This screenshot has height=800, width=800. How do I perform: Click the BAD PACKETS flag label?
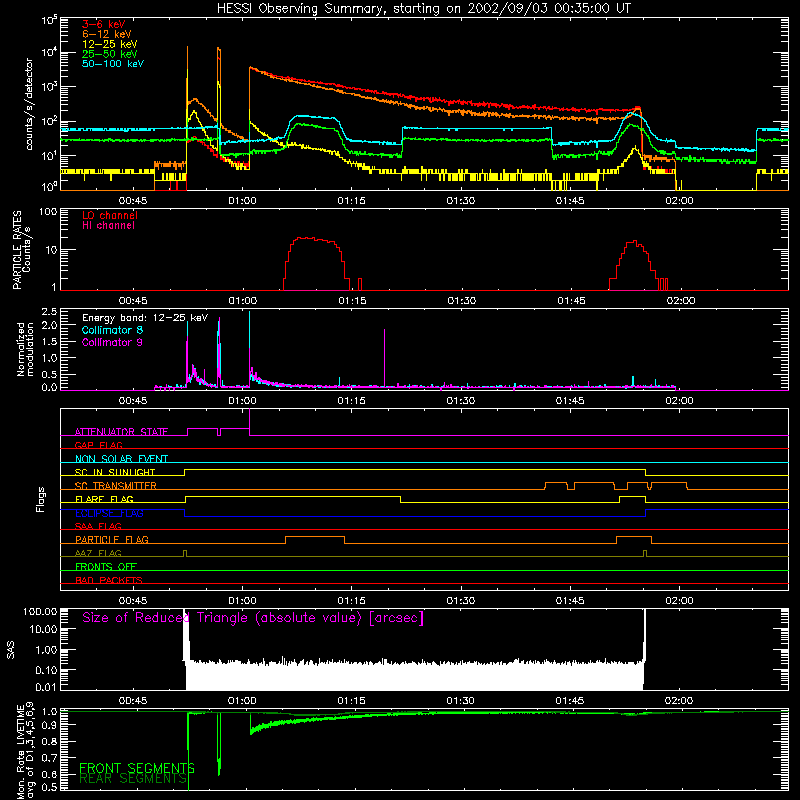click(109, 580)
